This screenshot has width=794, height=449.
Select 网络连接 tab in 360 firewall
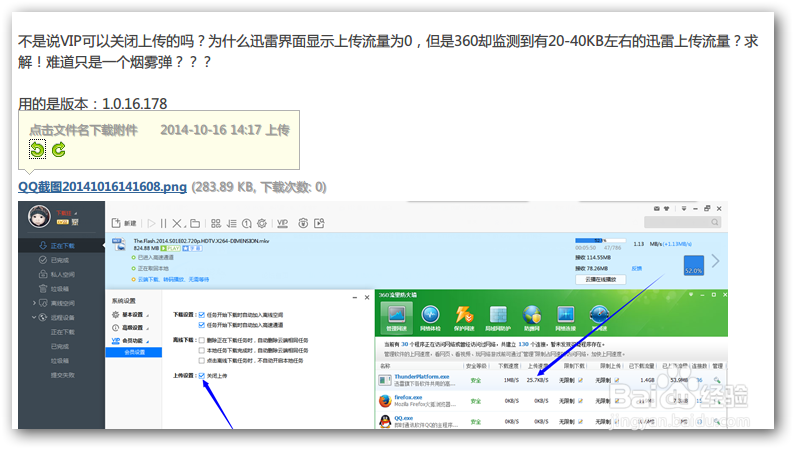(x=565, y=318)
